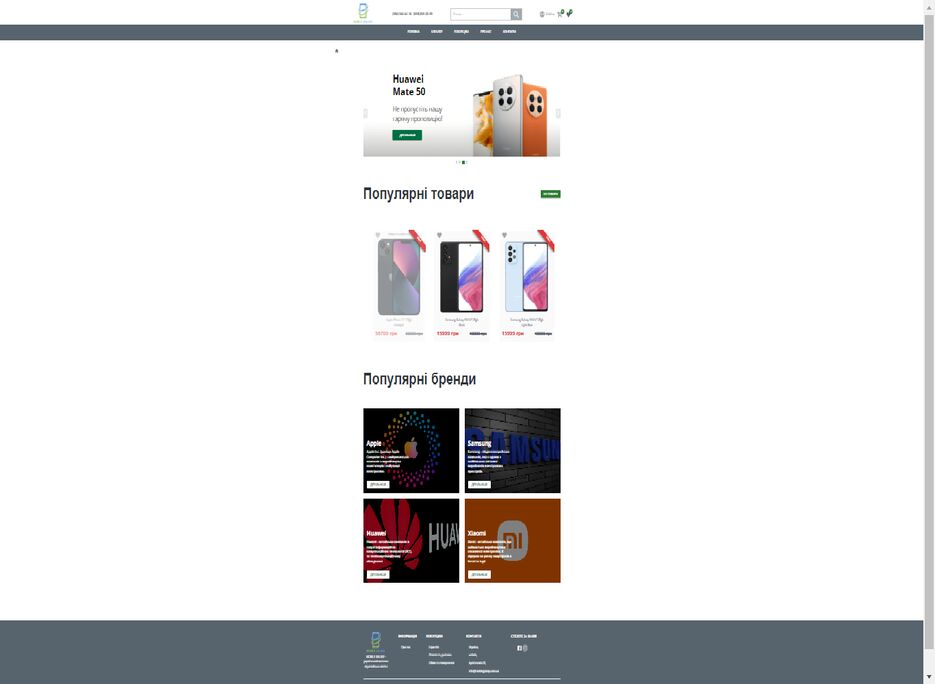Screen dimensions: 935x684
Task: Open the Xiaomi brand tile
Action: pos(512,540)
